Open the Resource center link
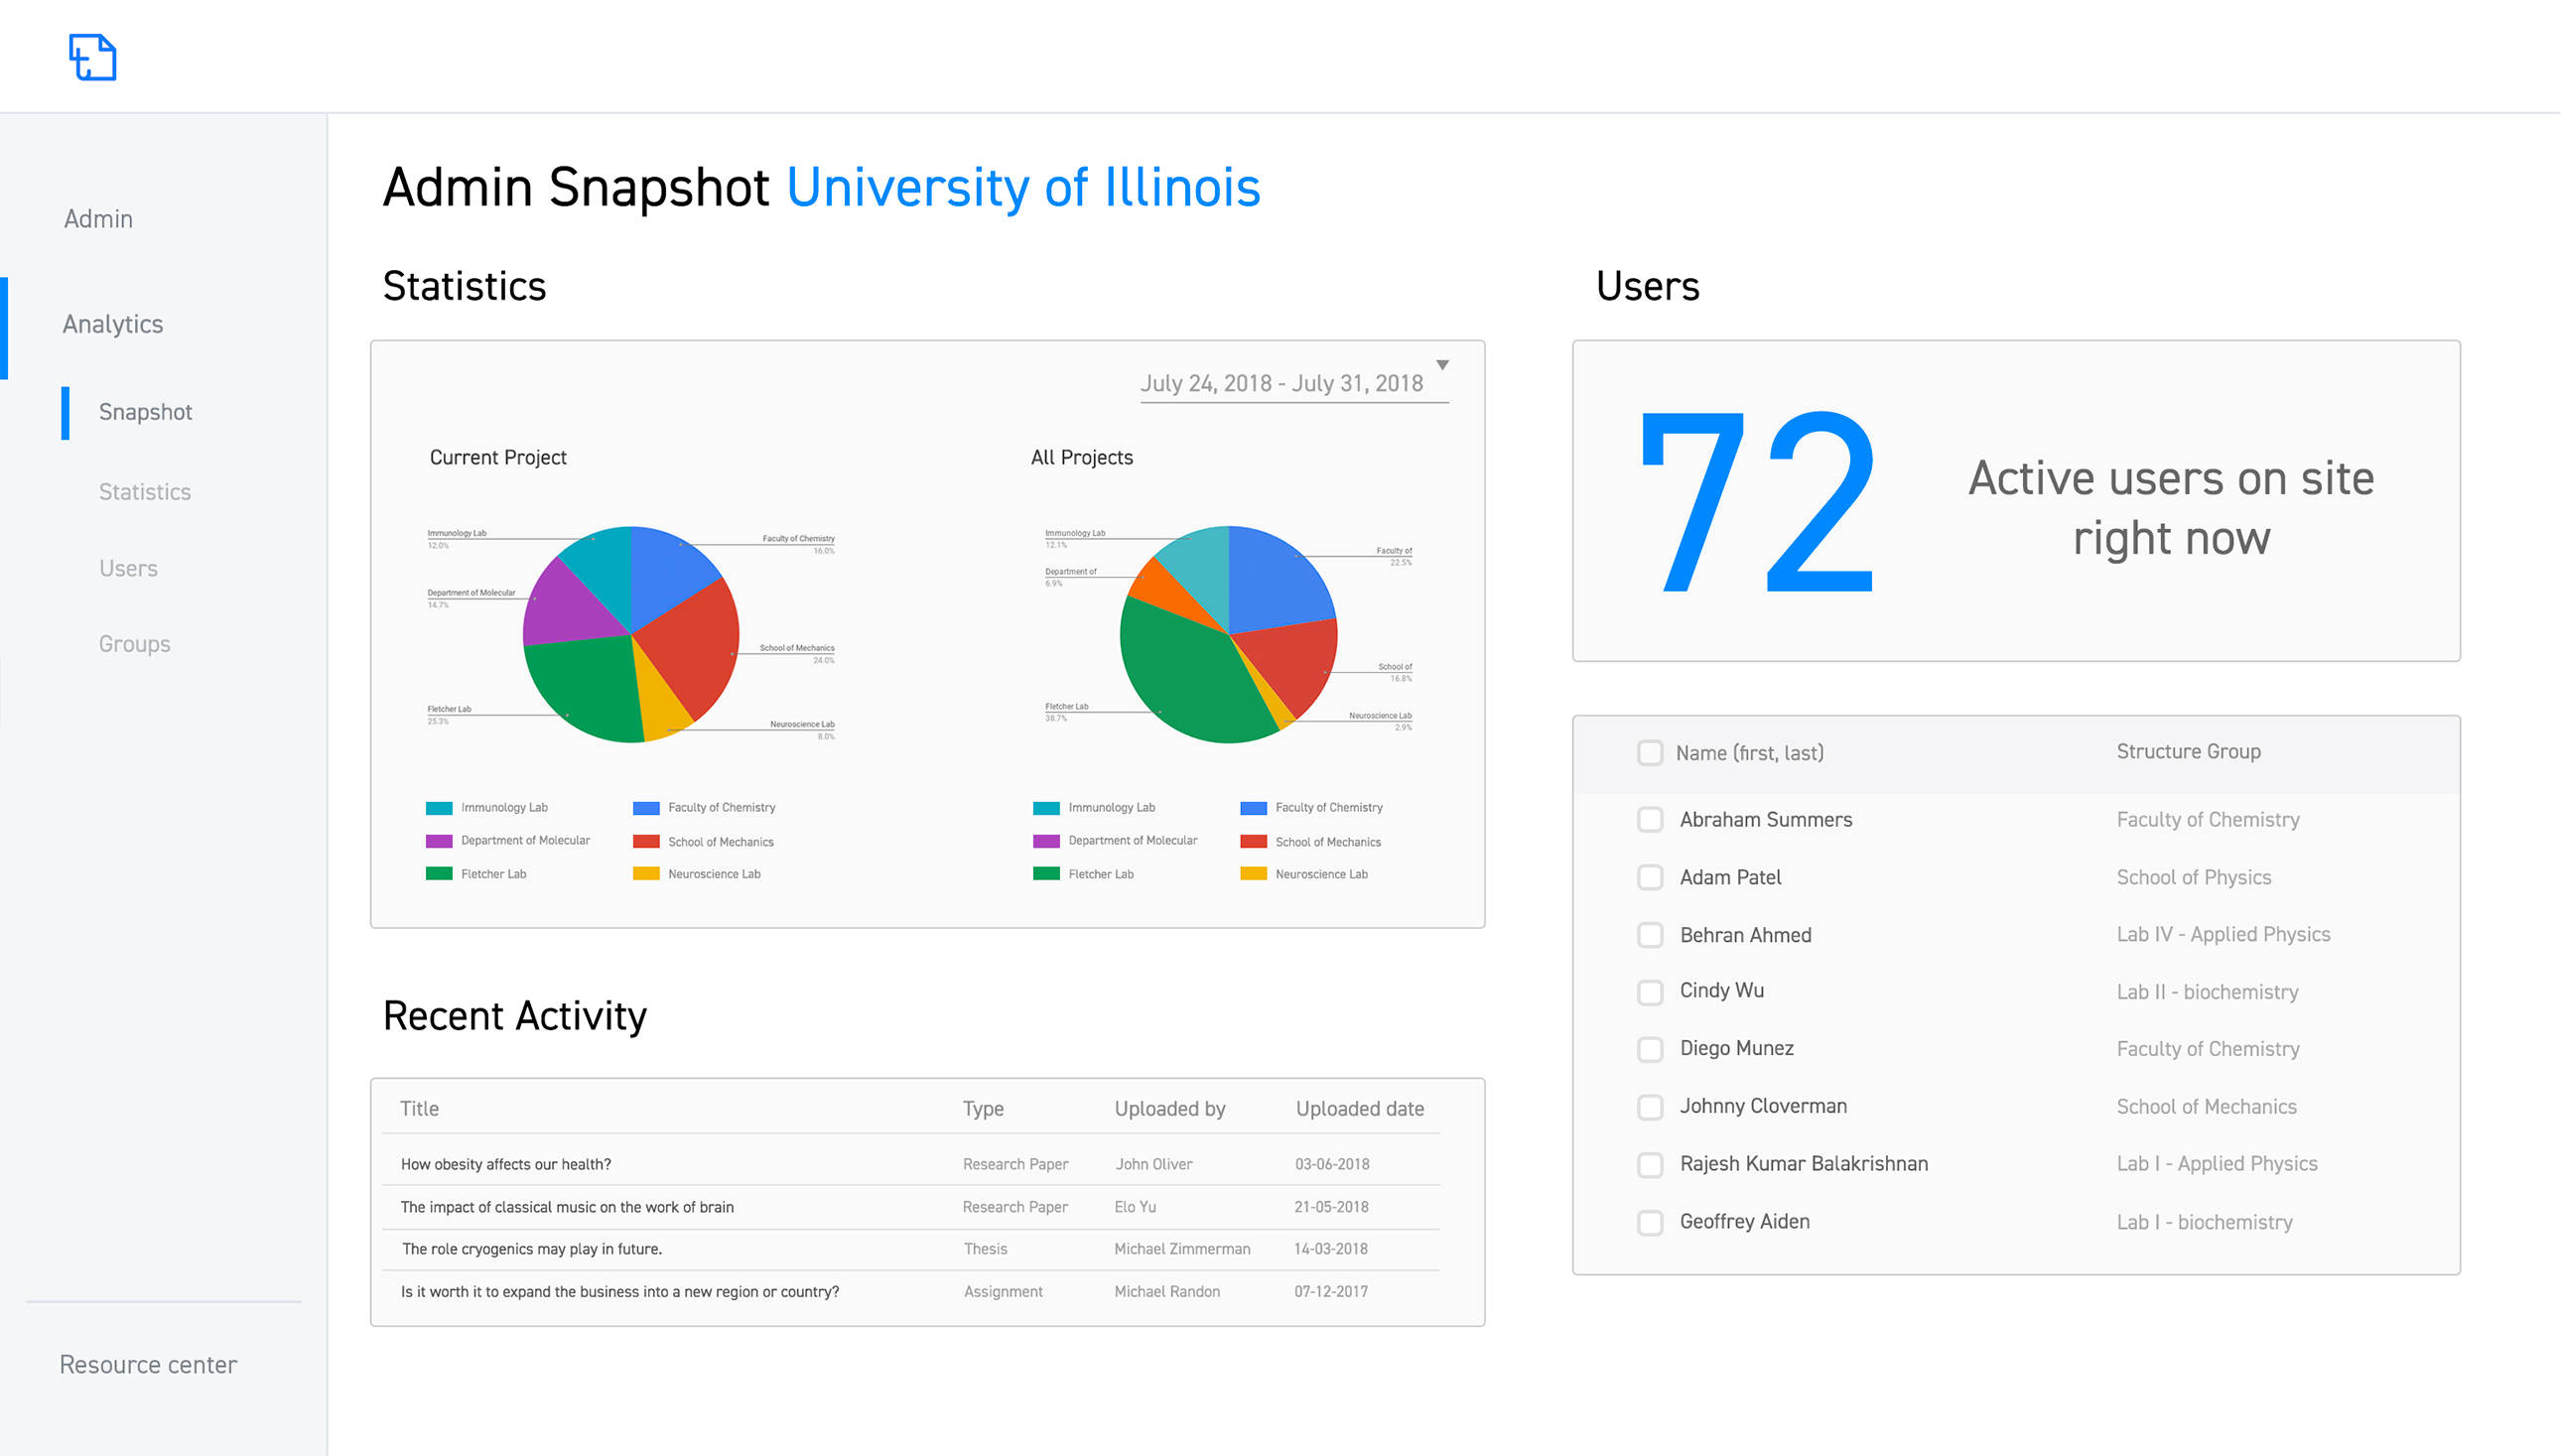Screen dimensions: 2561x1456 [x=147, y=1364]
